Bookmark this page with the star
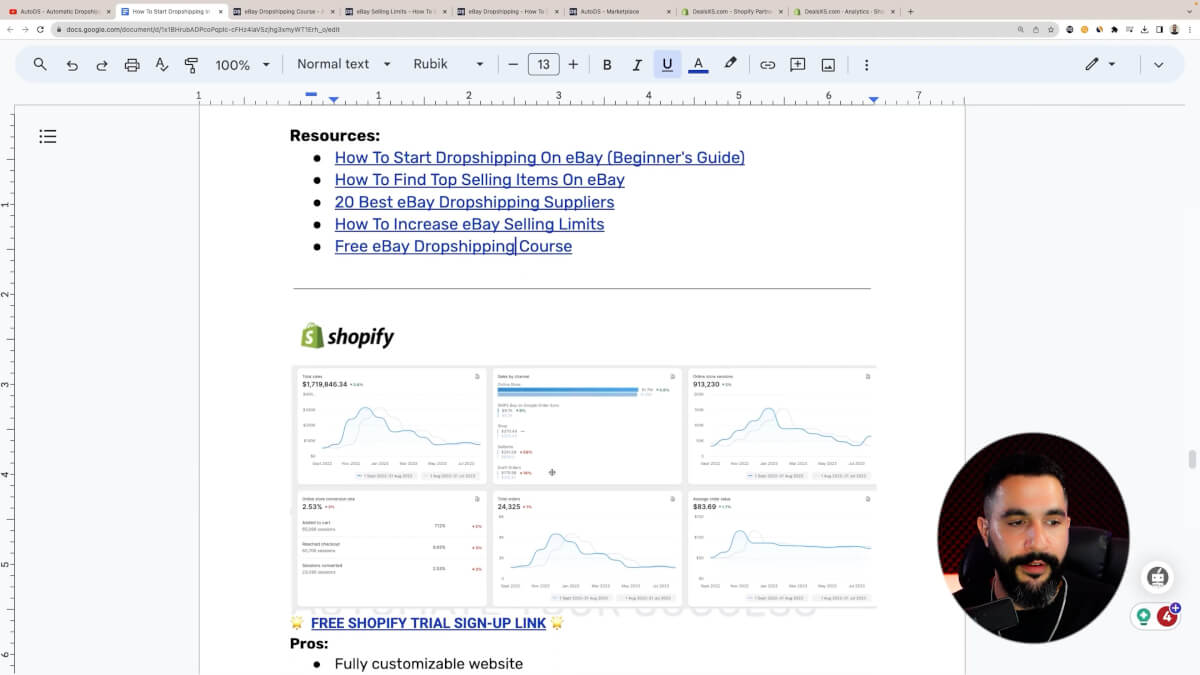 (x=1051, y=29)
